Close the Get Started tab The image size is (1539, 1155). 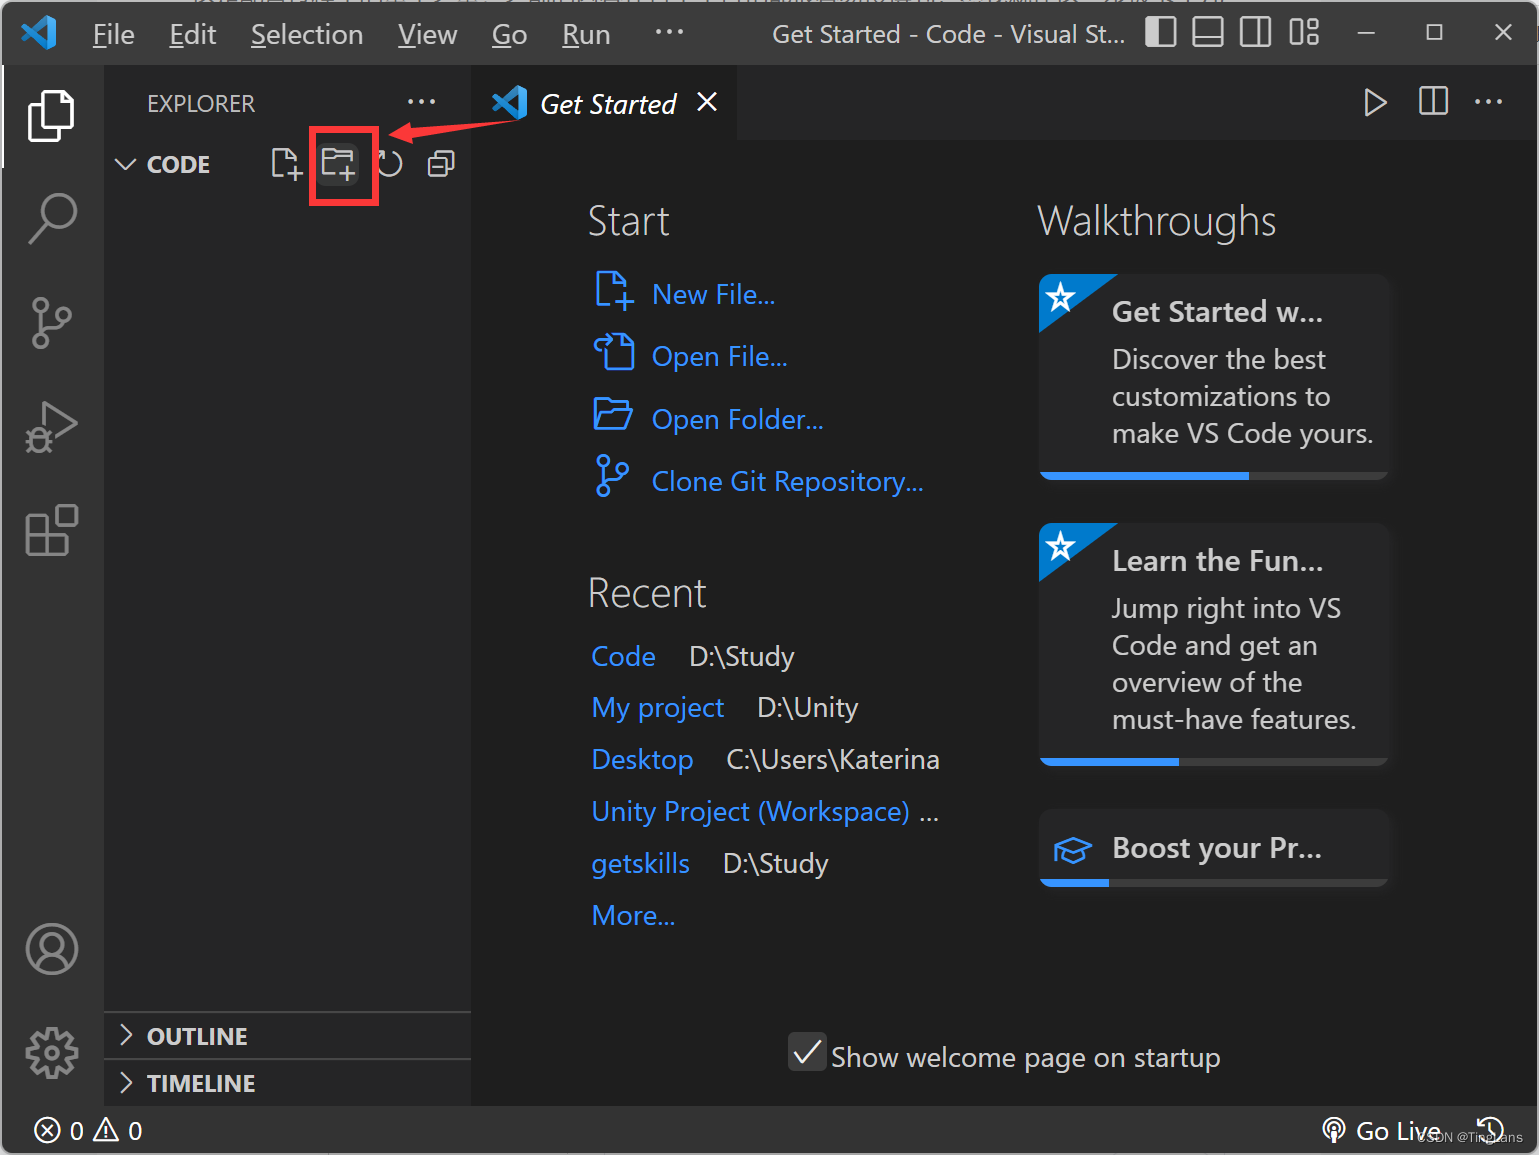click(707, 102)
